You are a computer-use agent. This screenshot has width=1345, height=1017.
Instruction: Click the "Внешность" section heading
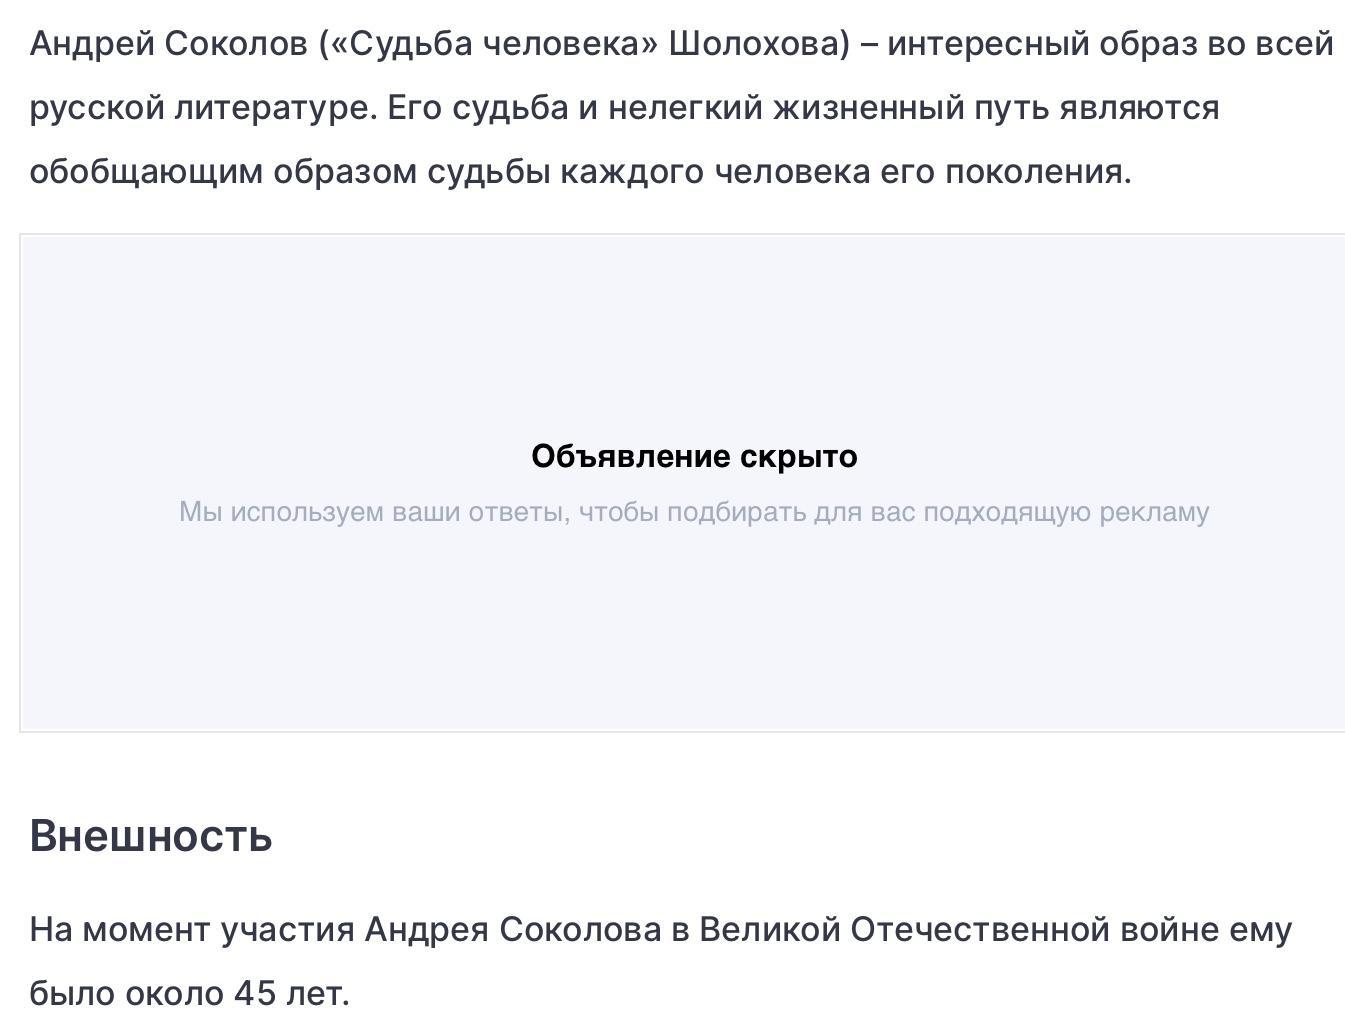[151, 835]
